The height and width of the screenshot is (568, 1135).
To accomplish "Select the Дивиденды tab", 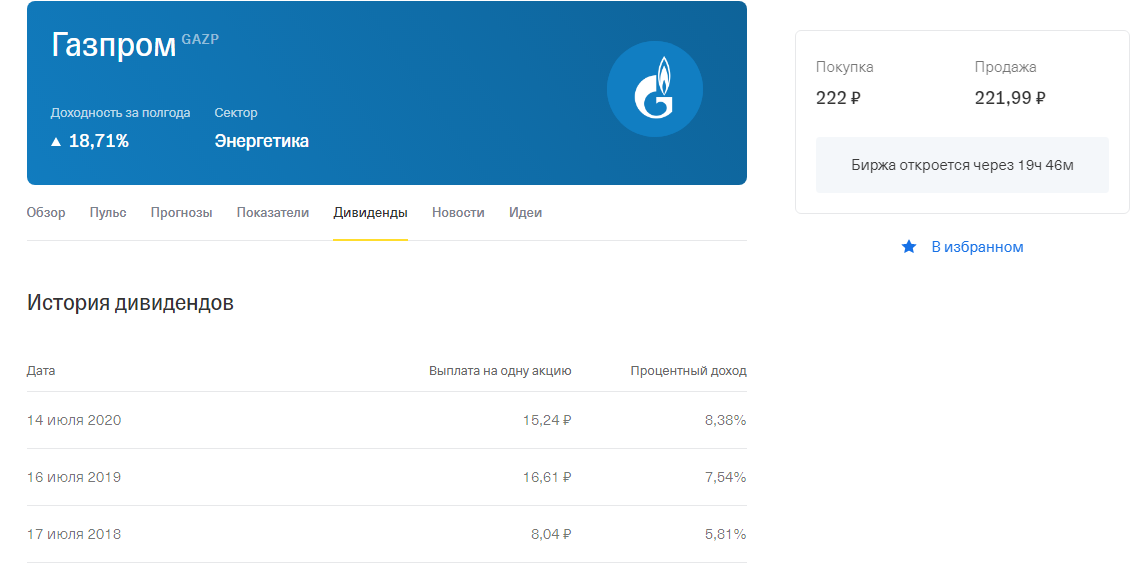I will pos(371,213).
